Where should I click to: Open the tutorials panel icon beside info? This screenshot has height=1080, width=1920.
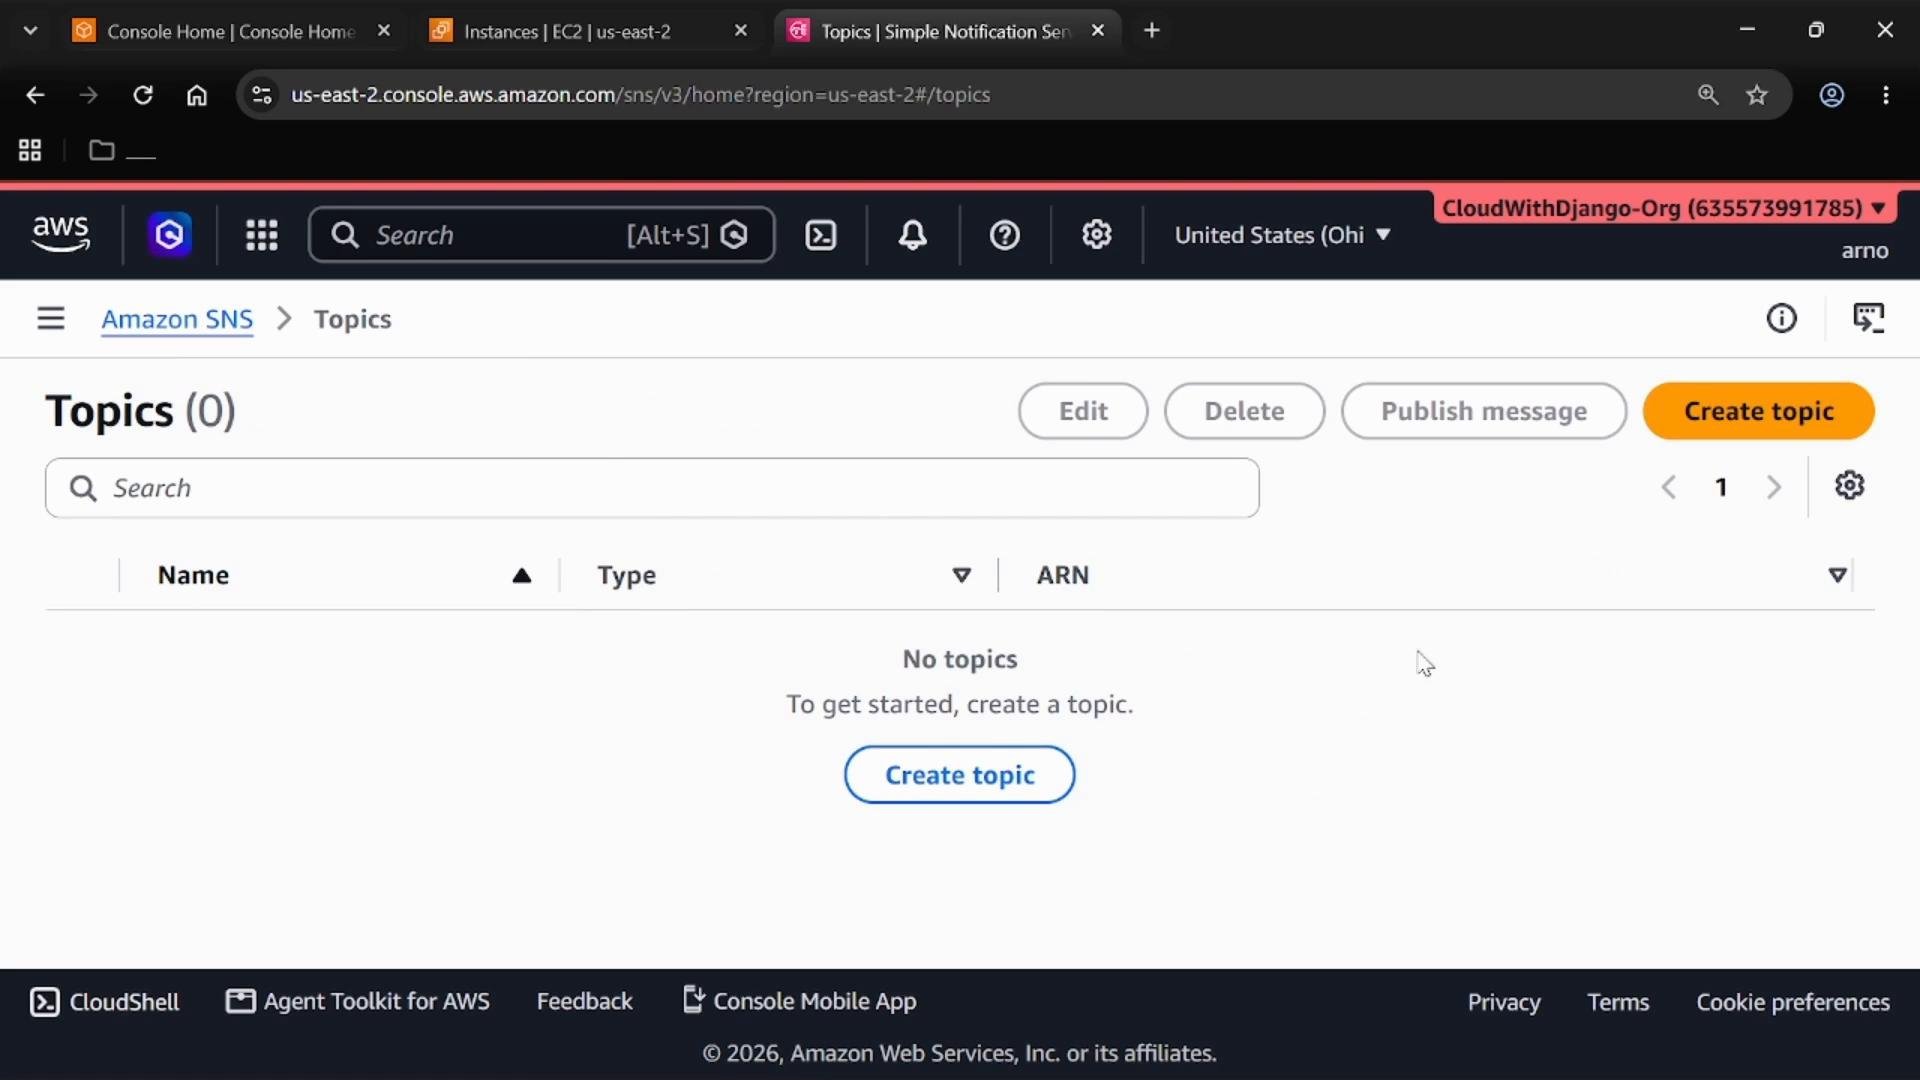click(x=1868, y=319)
